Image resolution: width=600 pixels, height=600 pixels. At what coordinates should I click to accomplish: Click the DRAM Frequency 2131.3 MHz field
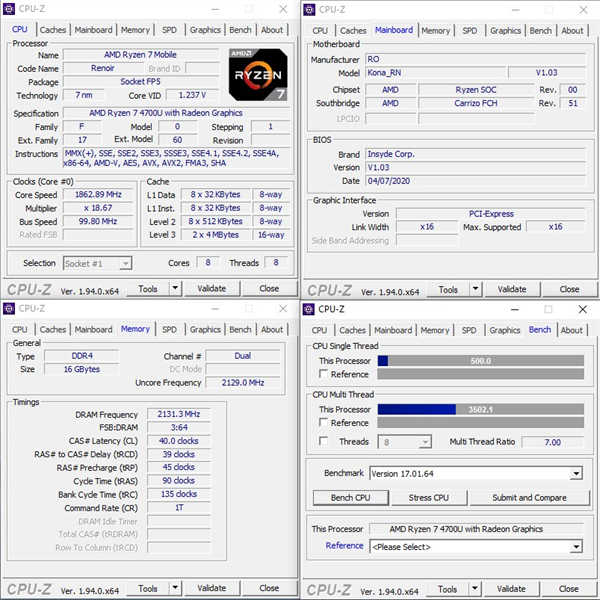pyautogui.click(x=179, y=414)
